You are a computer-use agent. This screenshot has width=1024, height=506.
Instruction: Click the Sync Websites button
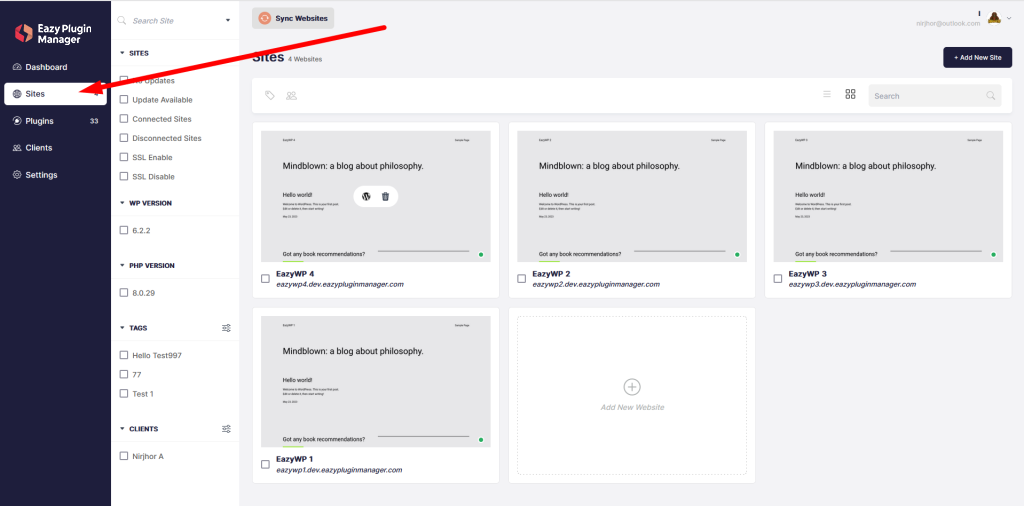pos(293,18)
